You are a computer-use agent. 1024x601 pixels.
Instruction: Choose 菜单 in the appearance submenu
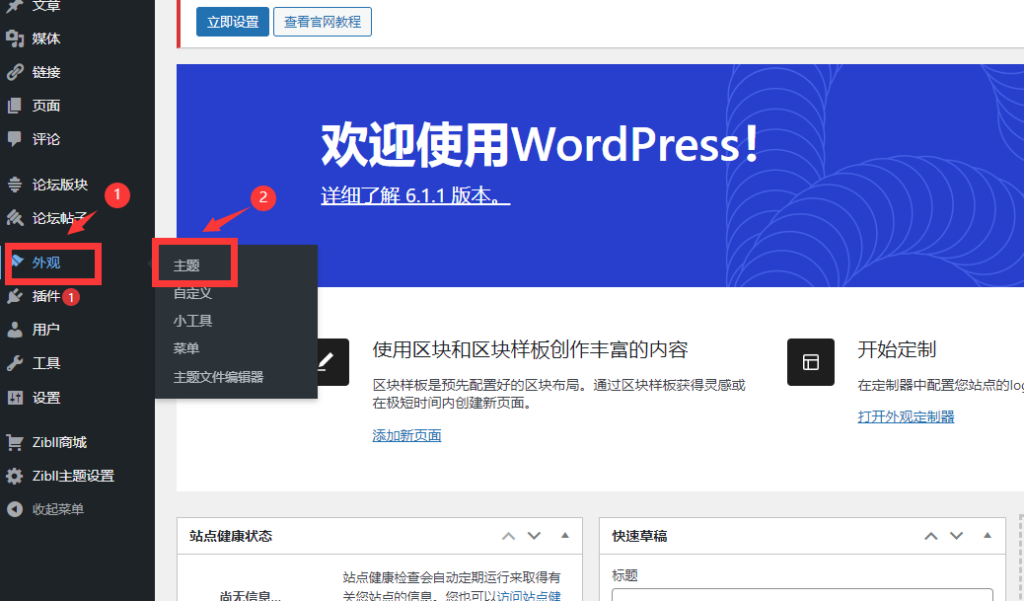tap(186, 348)
